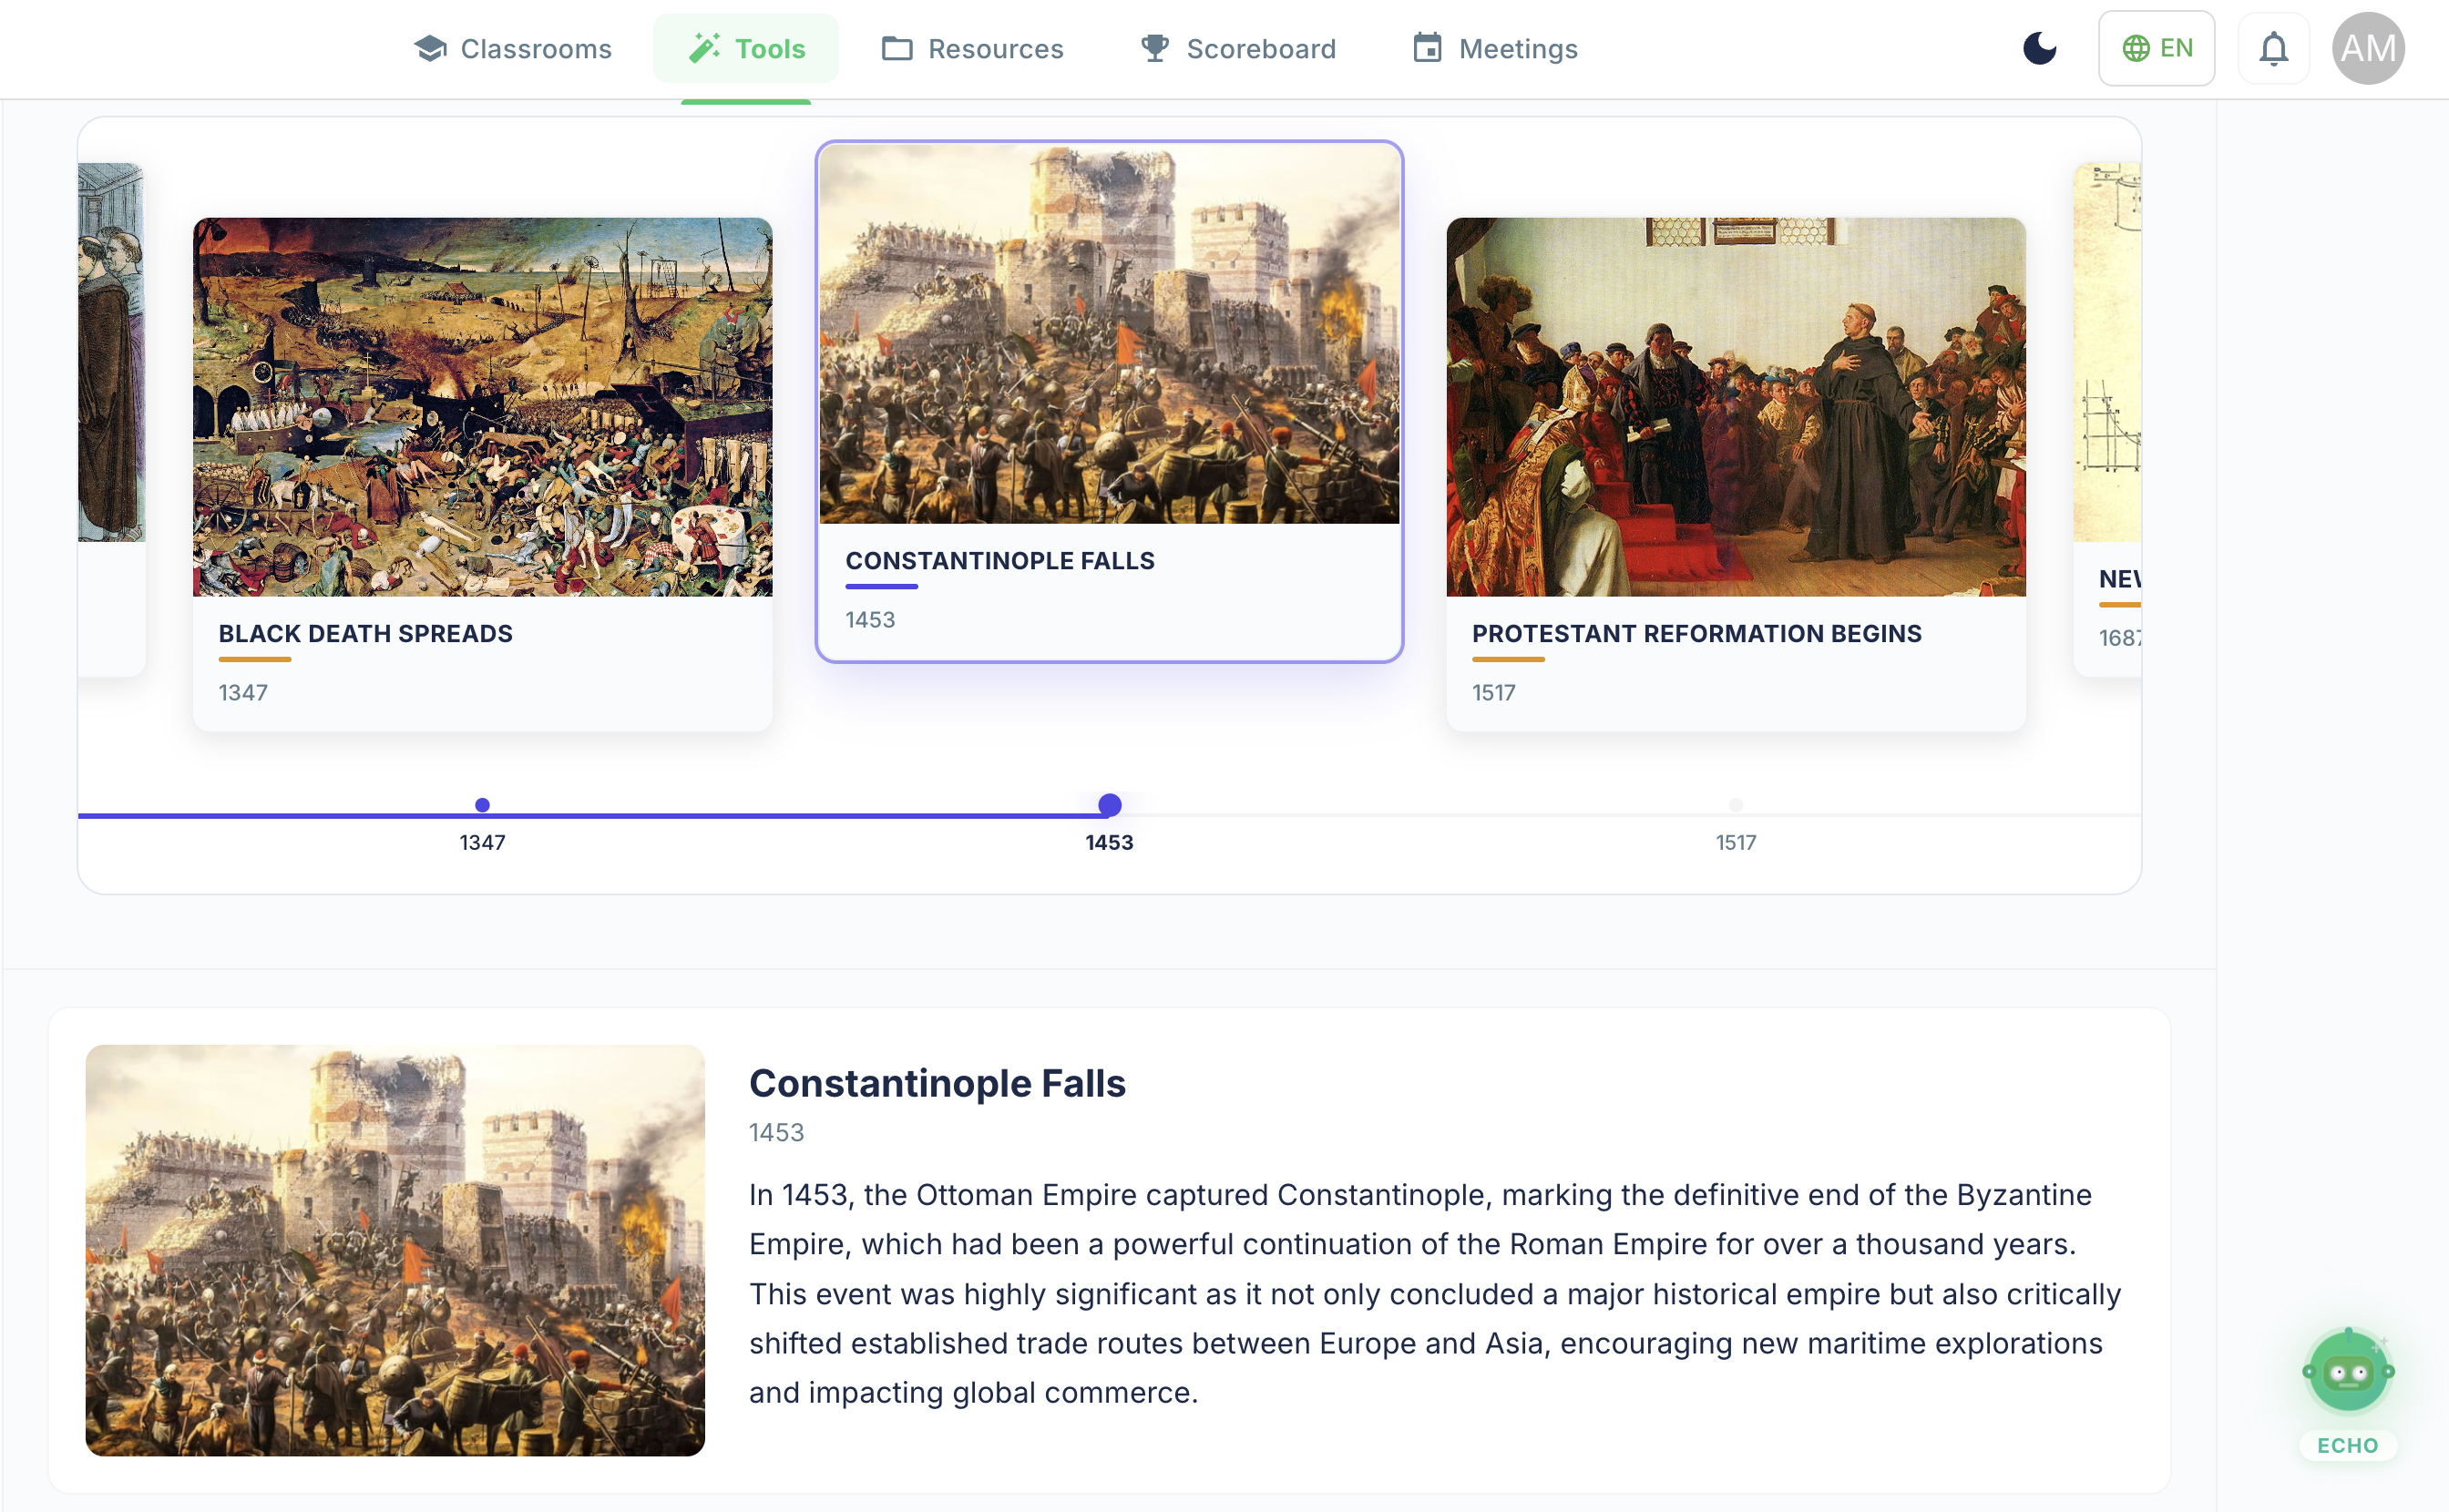The image size is (2449, 1512).
Task: Click the BLACK DEATH SPREADS title
Action: pos(365,633)
